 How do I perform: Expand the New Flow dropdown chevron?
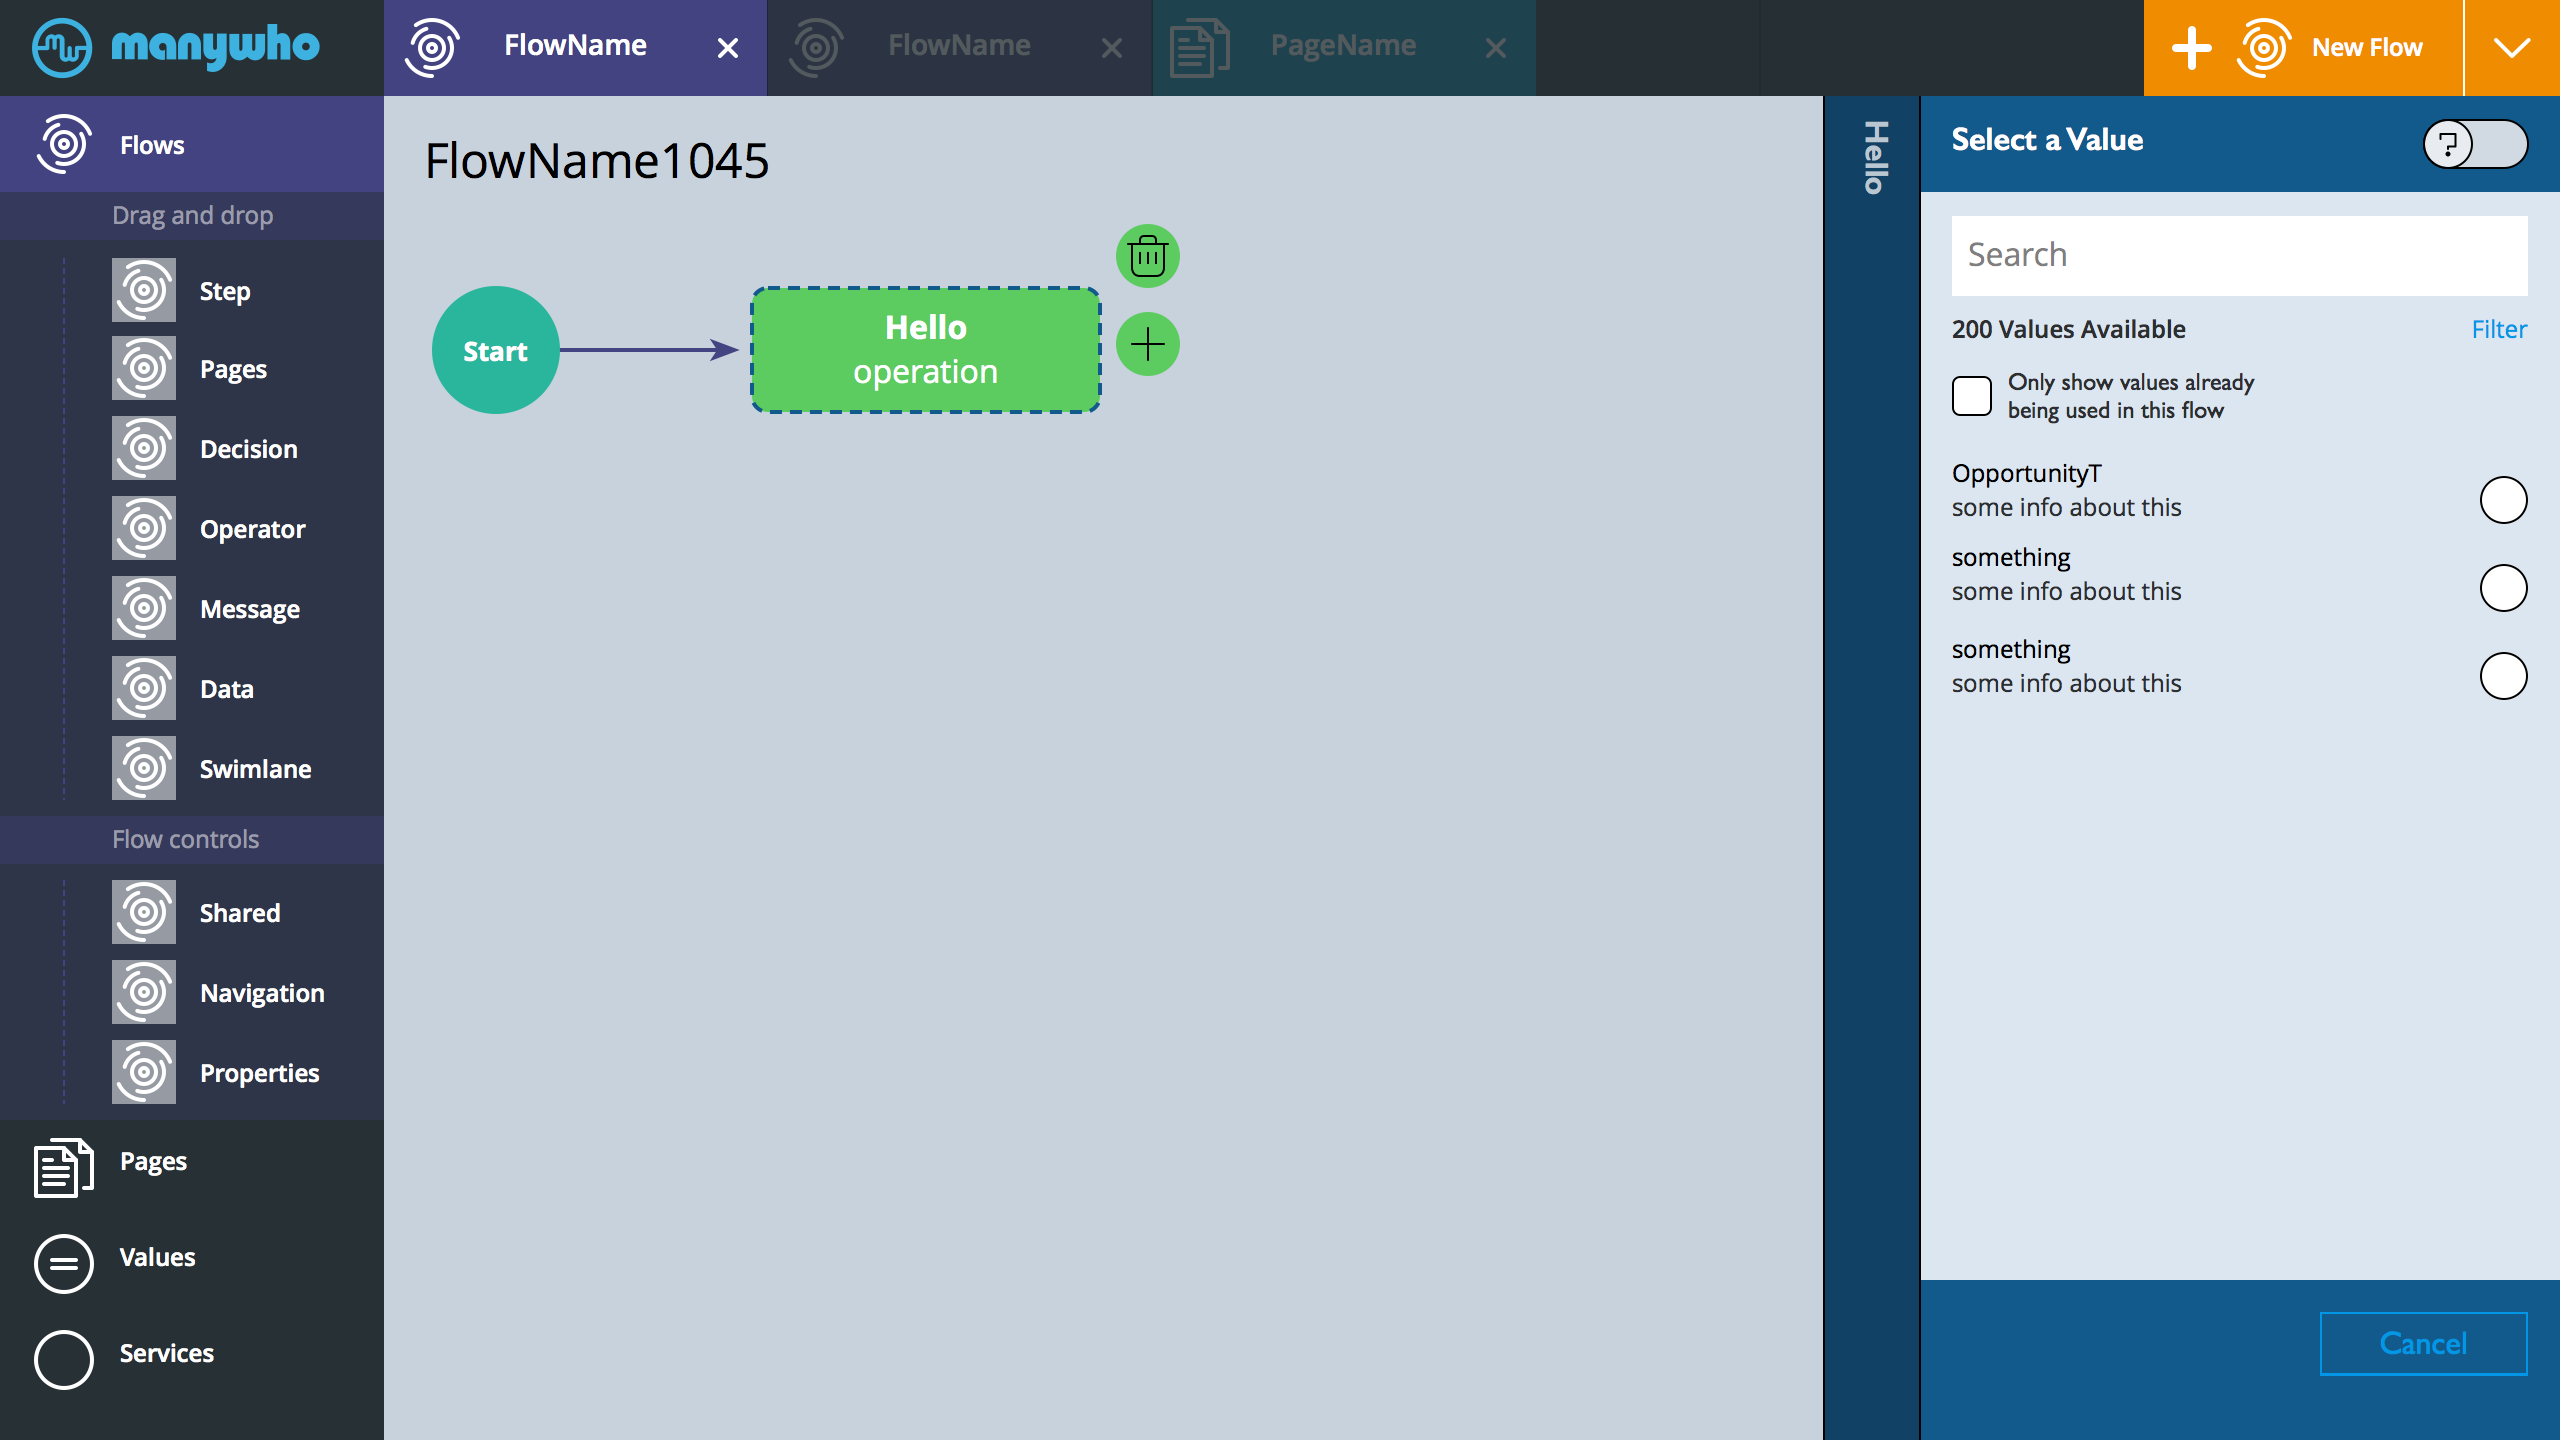click(2512, 48)
